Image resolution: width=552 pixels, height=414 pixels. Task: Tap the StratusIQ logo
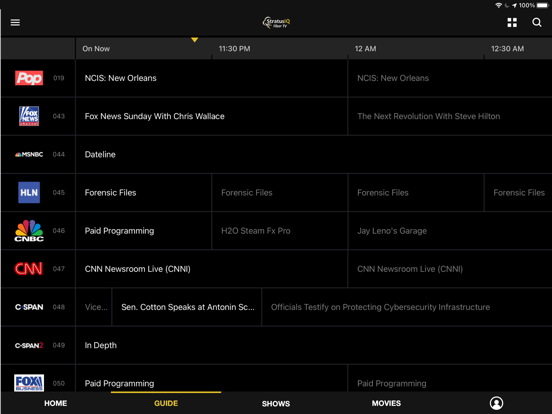(276, 23)
